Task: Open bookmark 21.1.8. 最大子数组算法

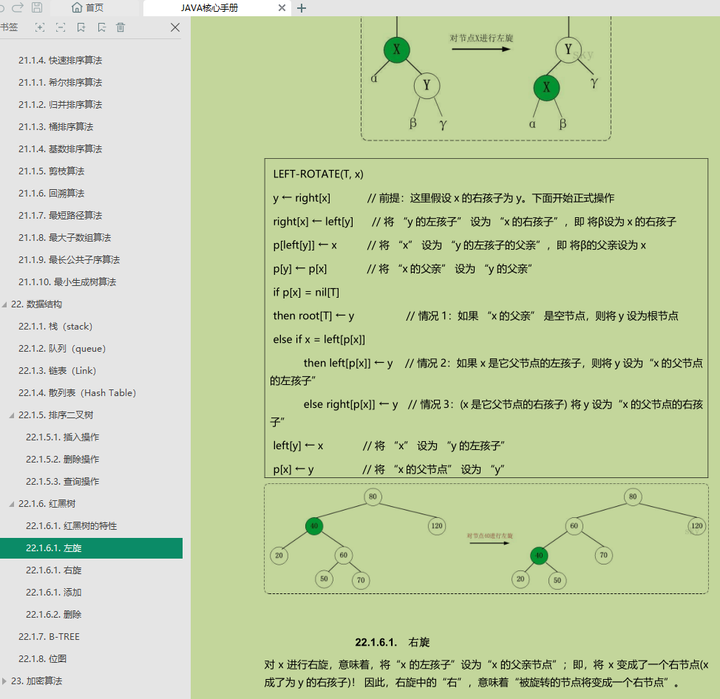Action: click(x=65, y=237)
